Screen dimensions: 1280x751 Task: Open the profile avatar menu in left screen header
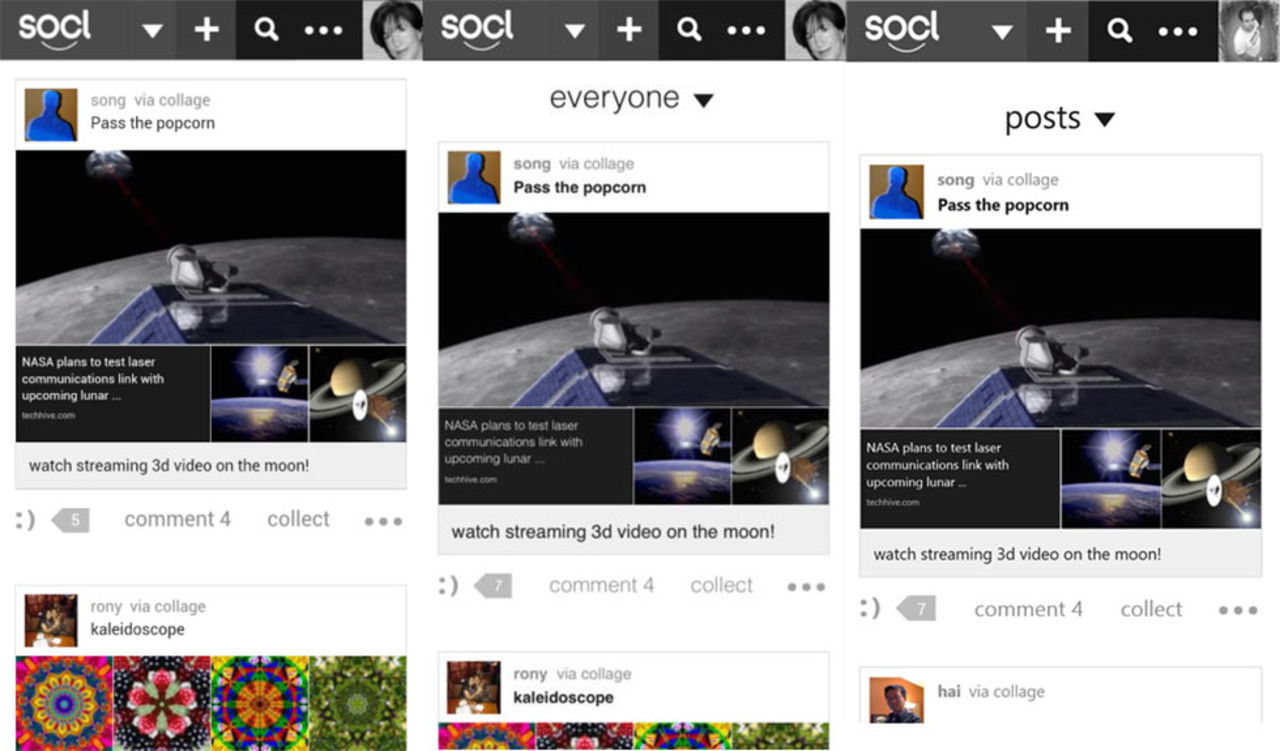[x=395, y=30]
